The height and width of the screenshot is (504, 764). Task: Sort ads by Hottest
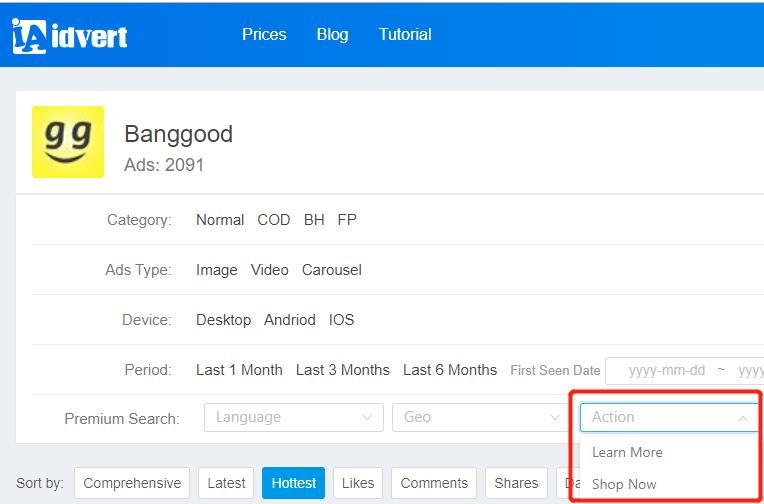pos(294,483)
